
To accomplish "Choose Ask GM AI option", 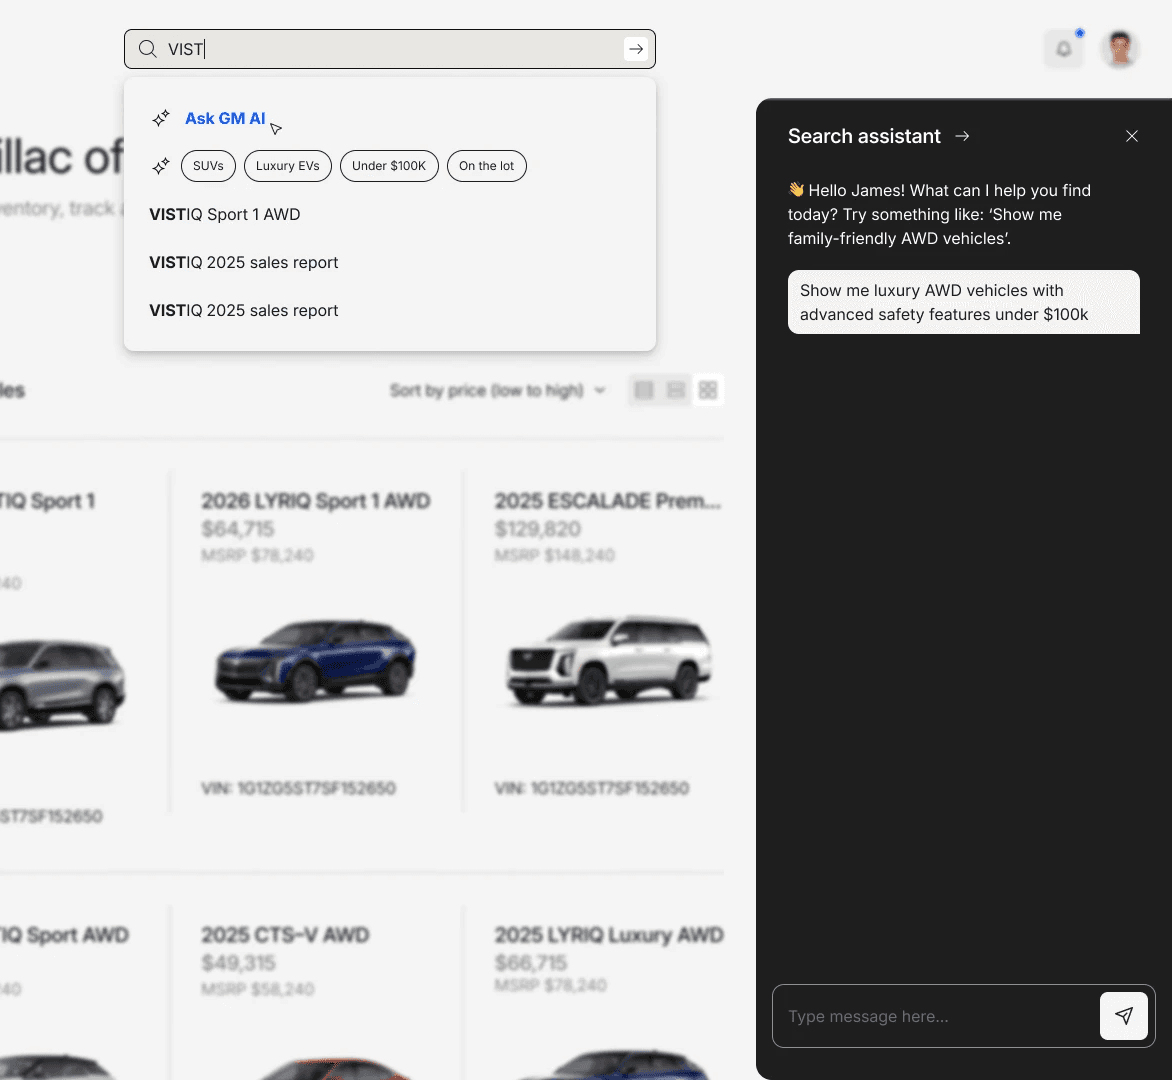I will tap(225, 119).
